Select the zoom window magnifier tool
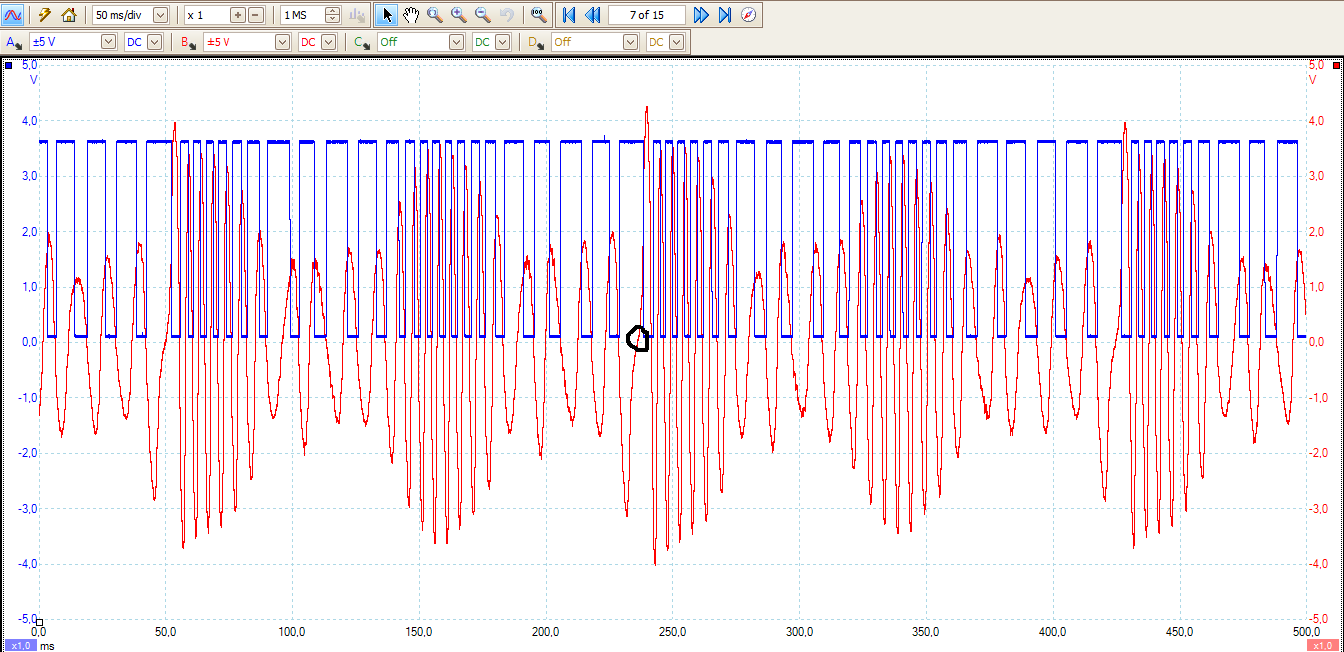This screenshot has height=652, width=1344. coord(435,15)
